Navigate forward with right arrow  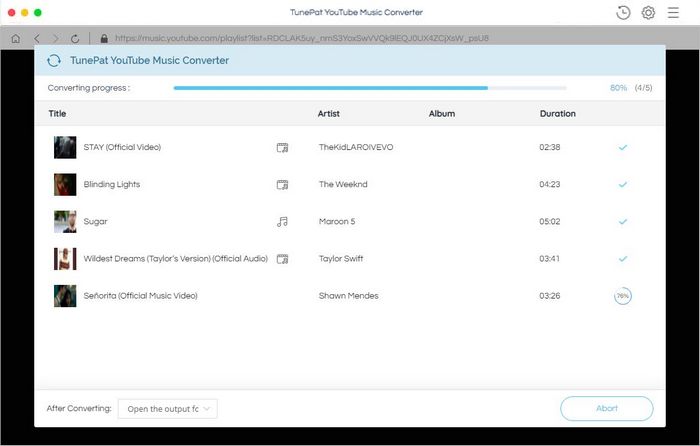coord(56,38)
